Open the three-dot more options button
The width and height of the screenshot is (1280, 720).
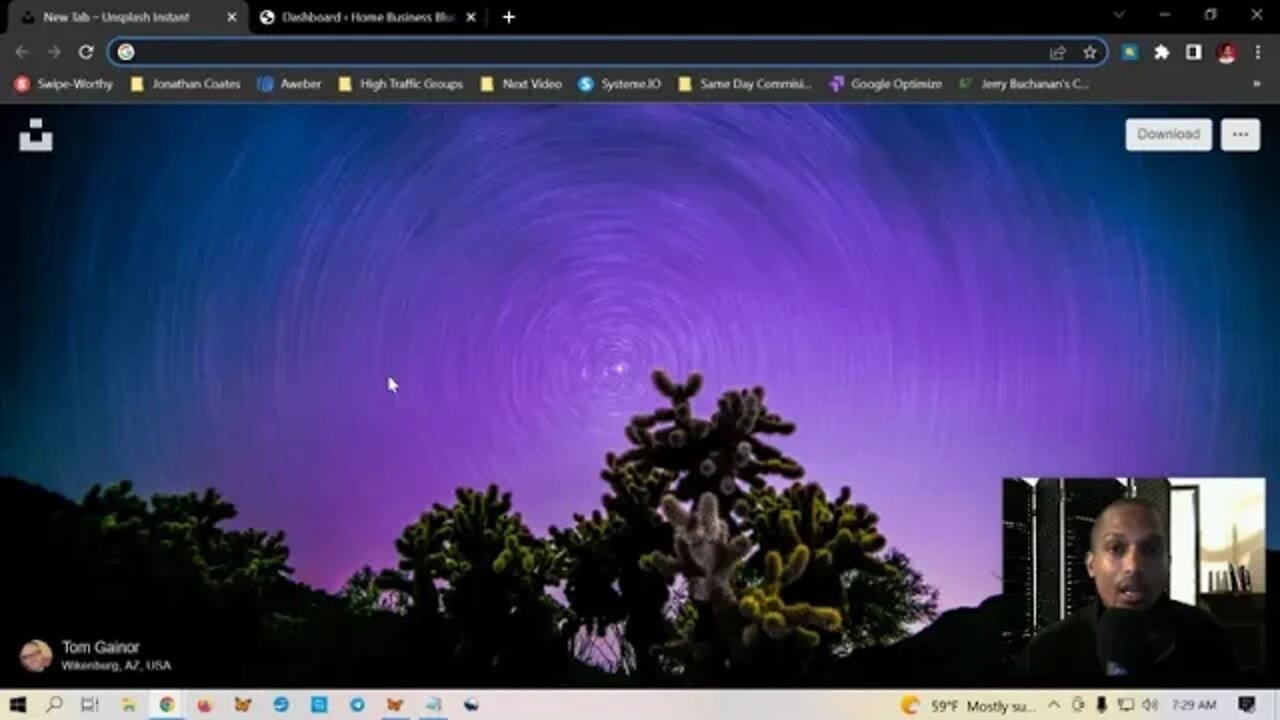[1240, 134]
